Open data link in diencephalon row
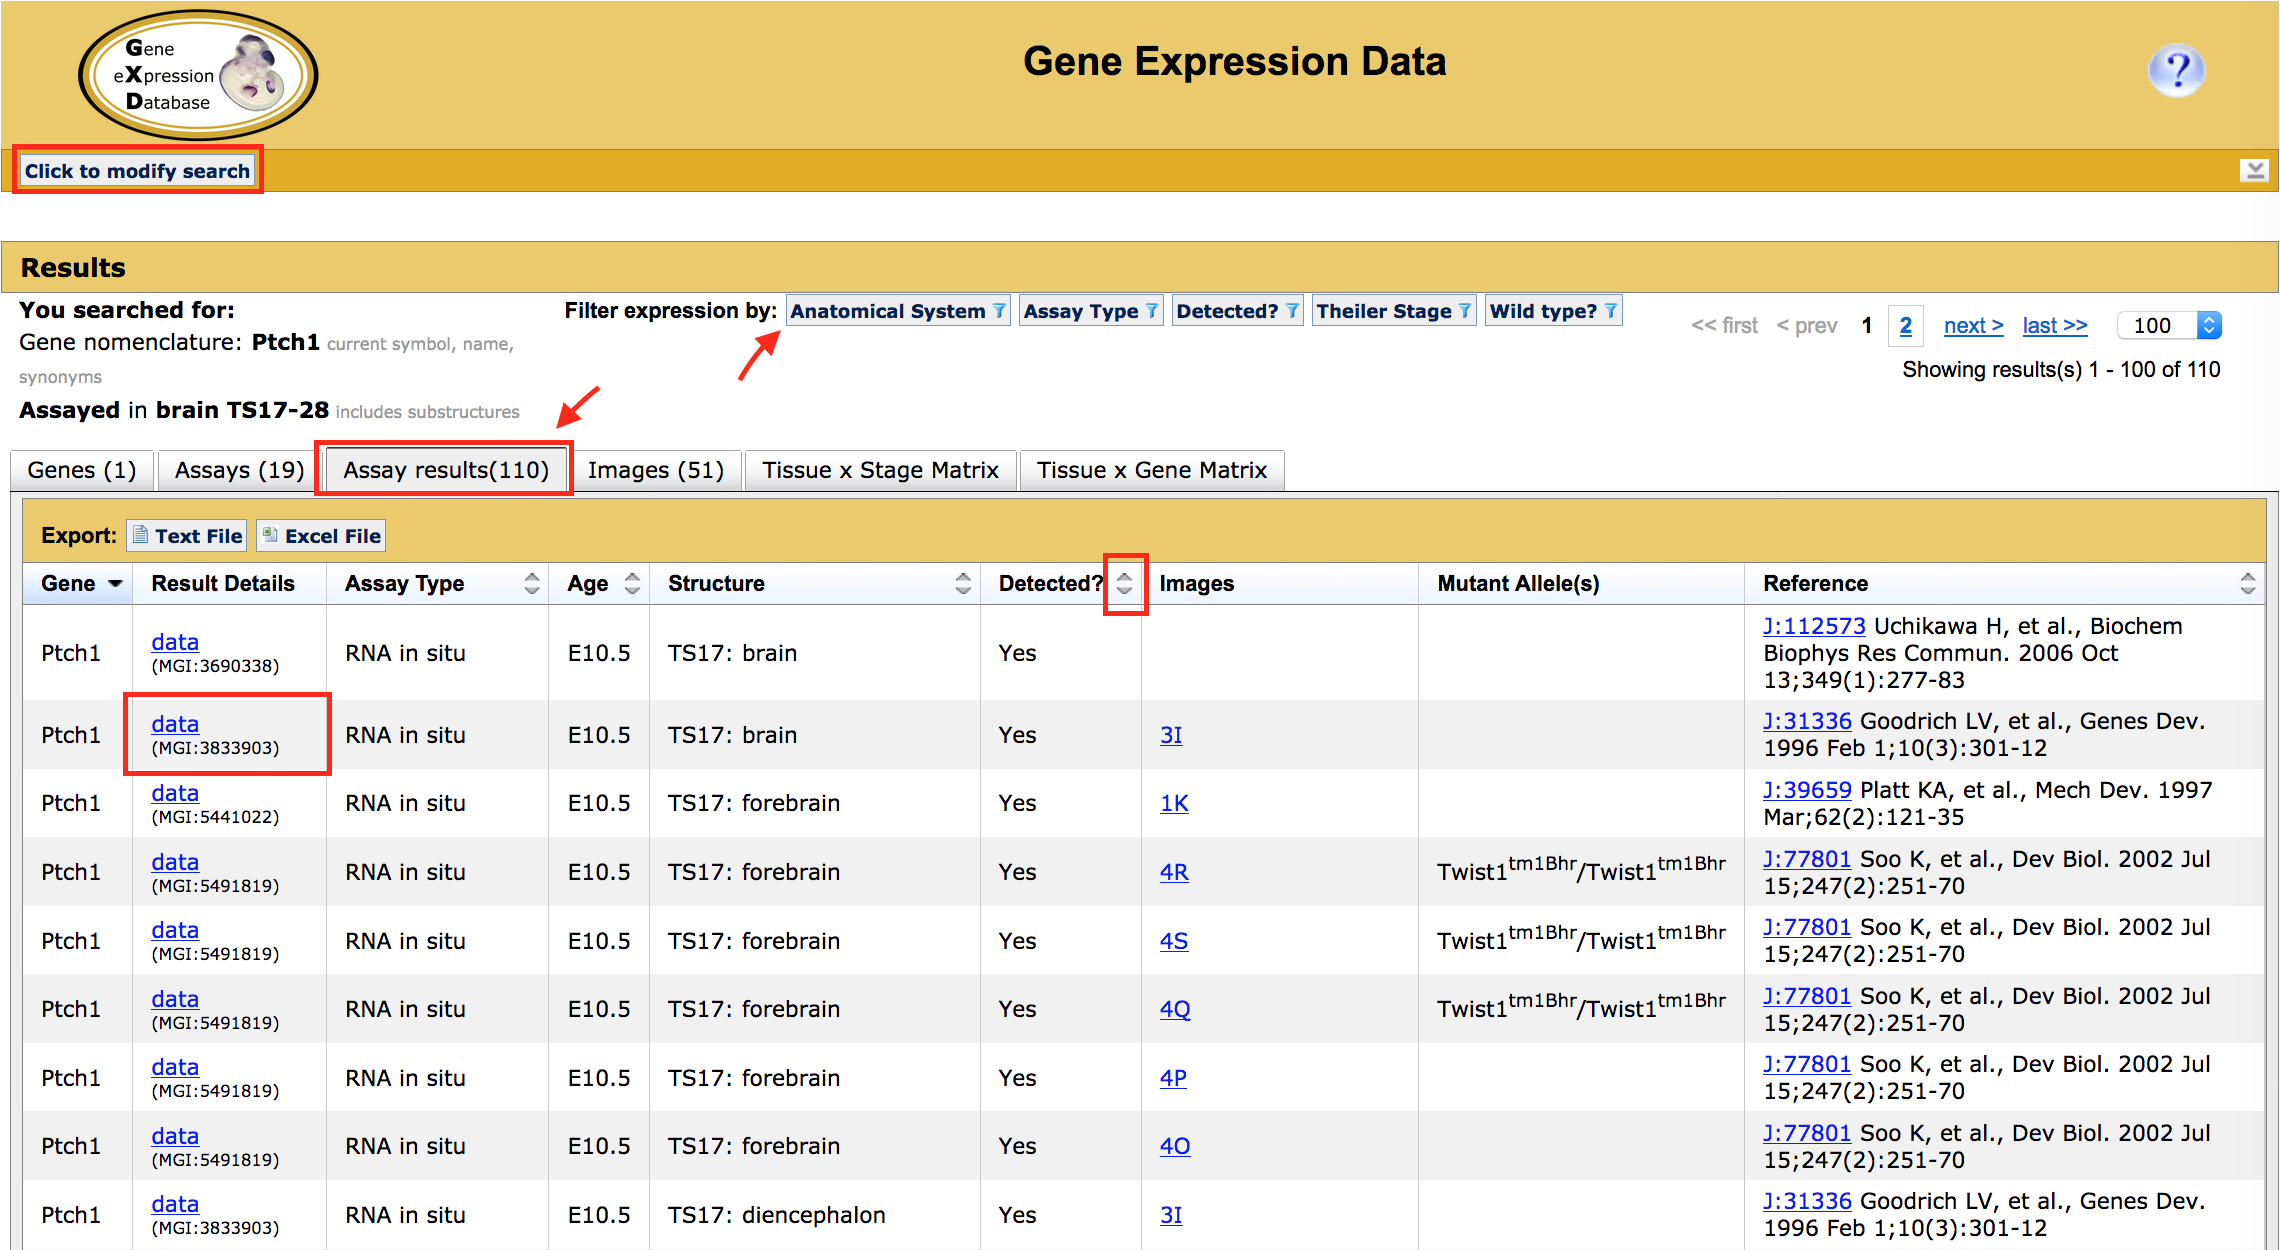 pyautogui.click(x=175, y=1204)
